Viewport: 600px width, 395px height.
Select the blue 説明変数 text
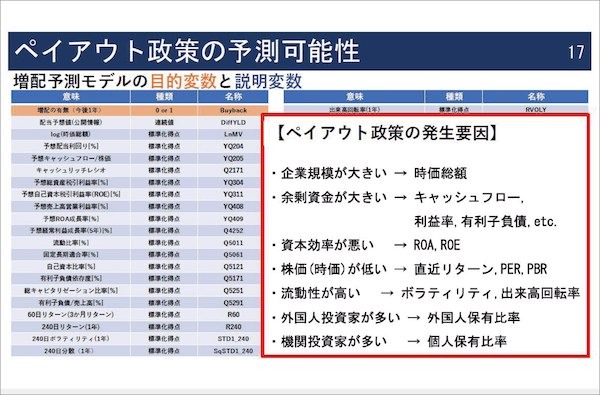(268, 81)
